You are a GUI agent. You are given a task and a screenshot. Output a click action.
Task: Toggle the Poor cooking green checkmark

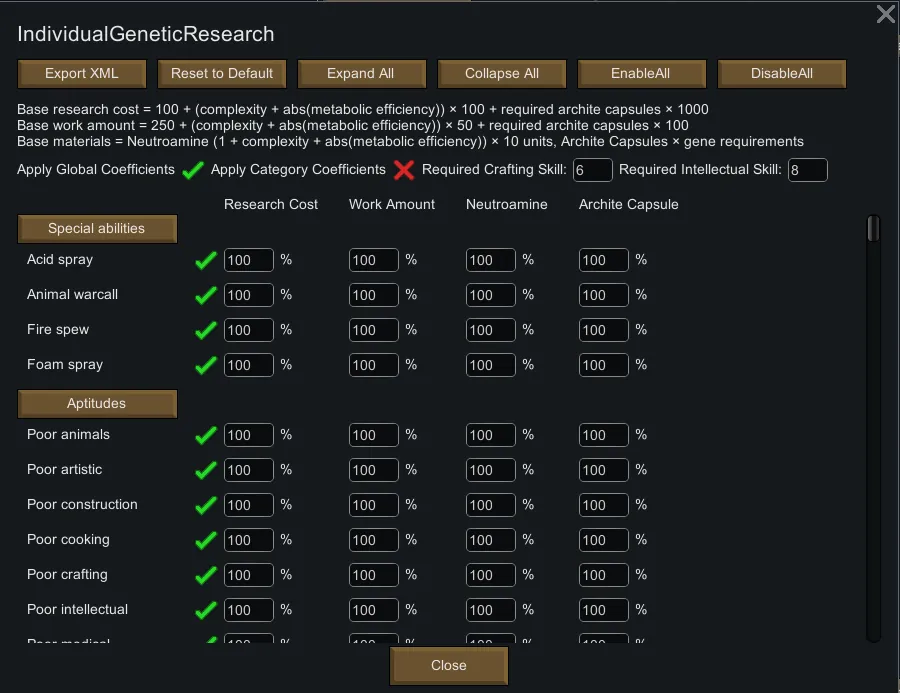[206, 540]
